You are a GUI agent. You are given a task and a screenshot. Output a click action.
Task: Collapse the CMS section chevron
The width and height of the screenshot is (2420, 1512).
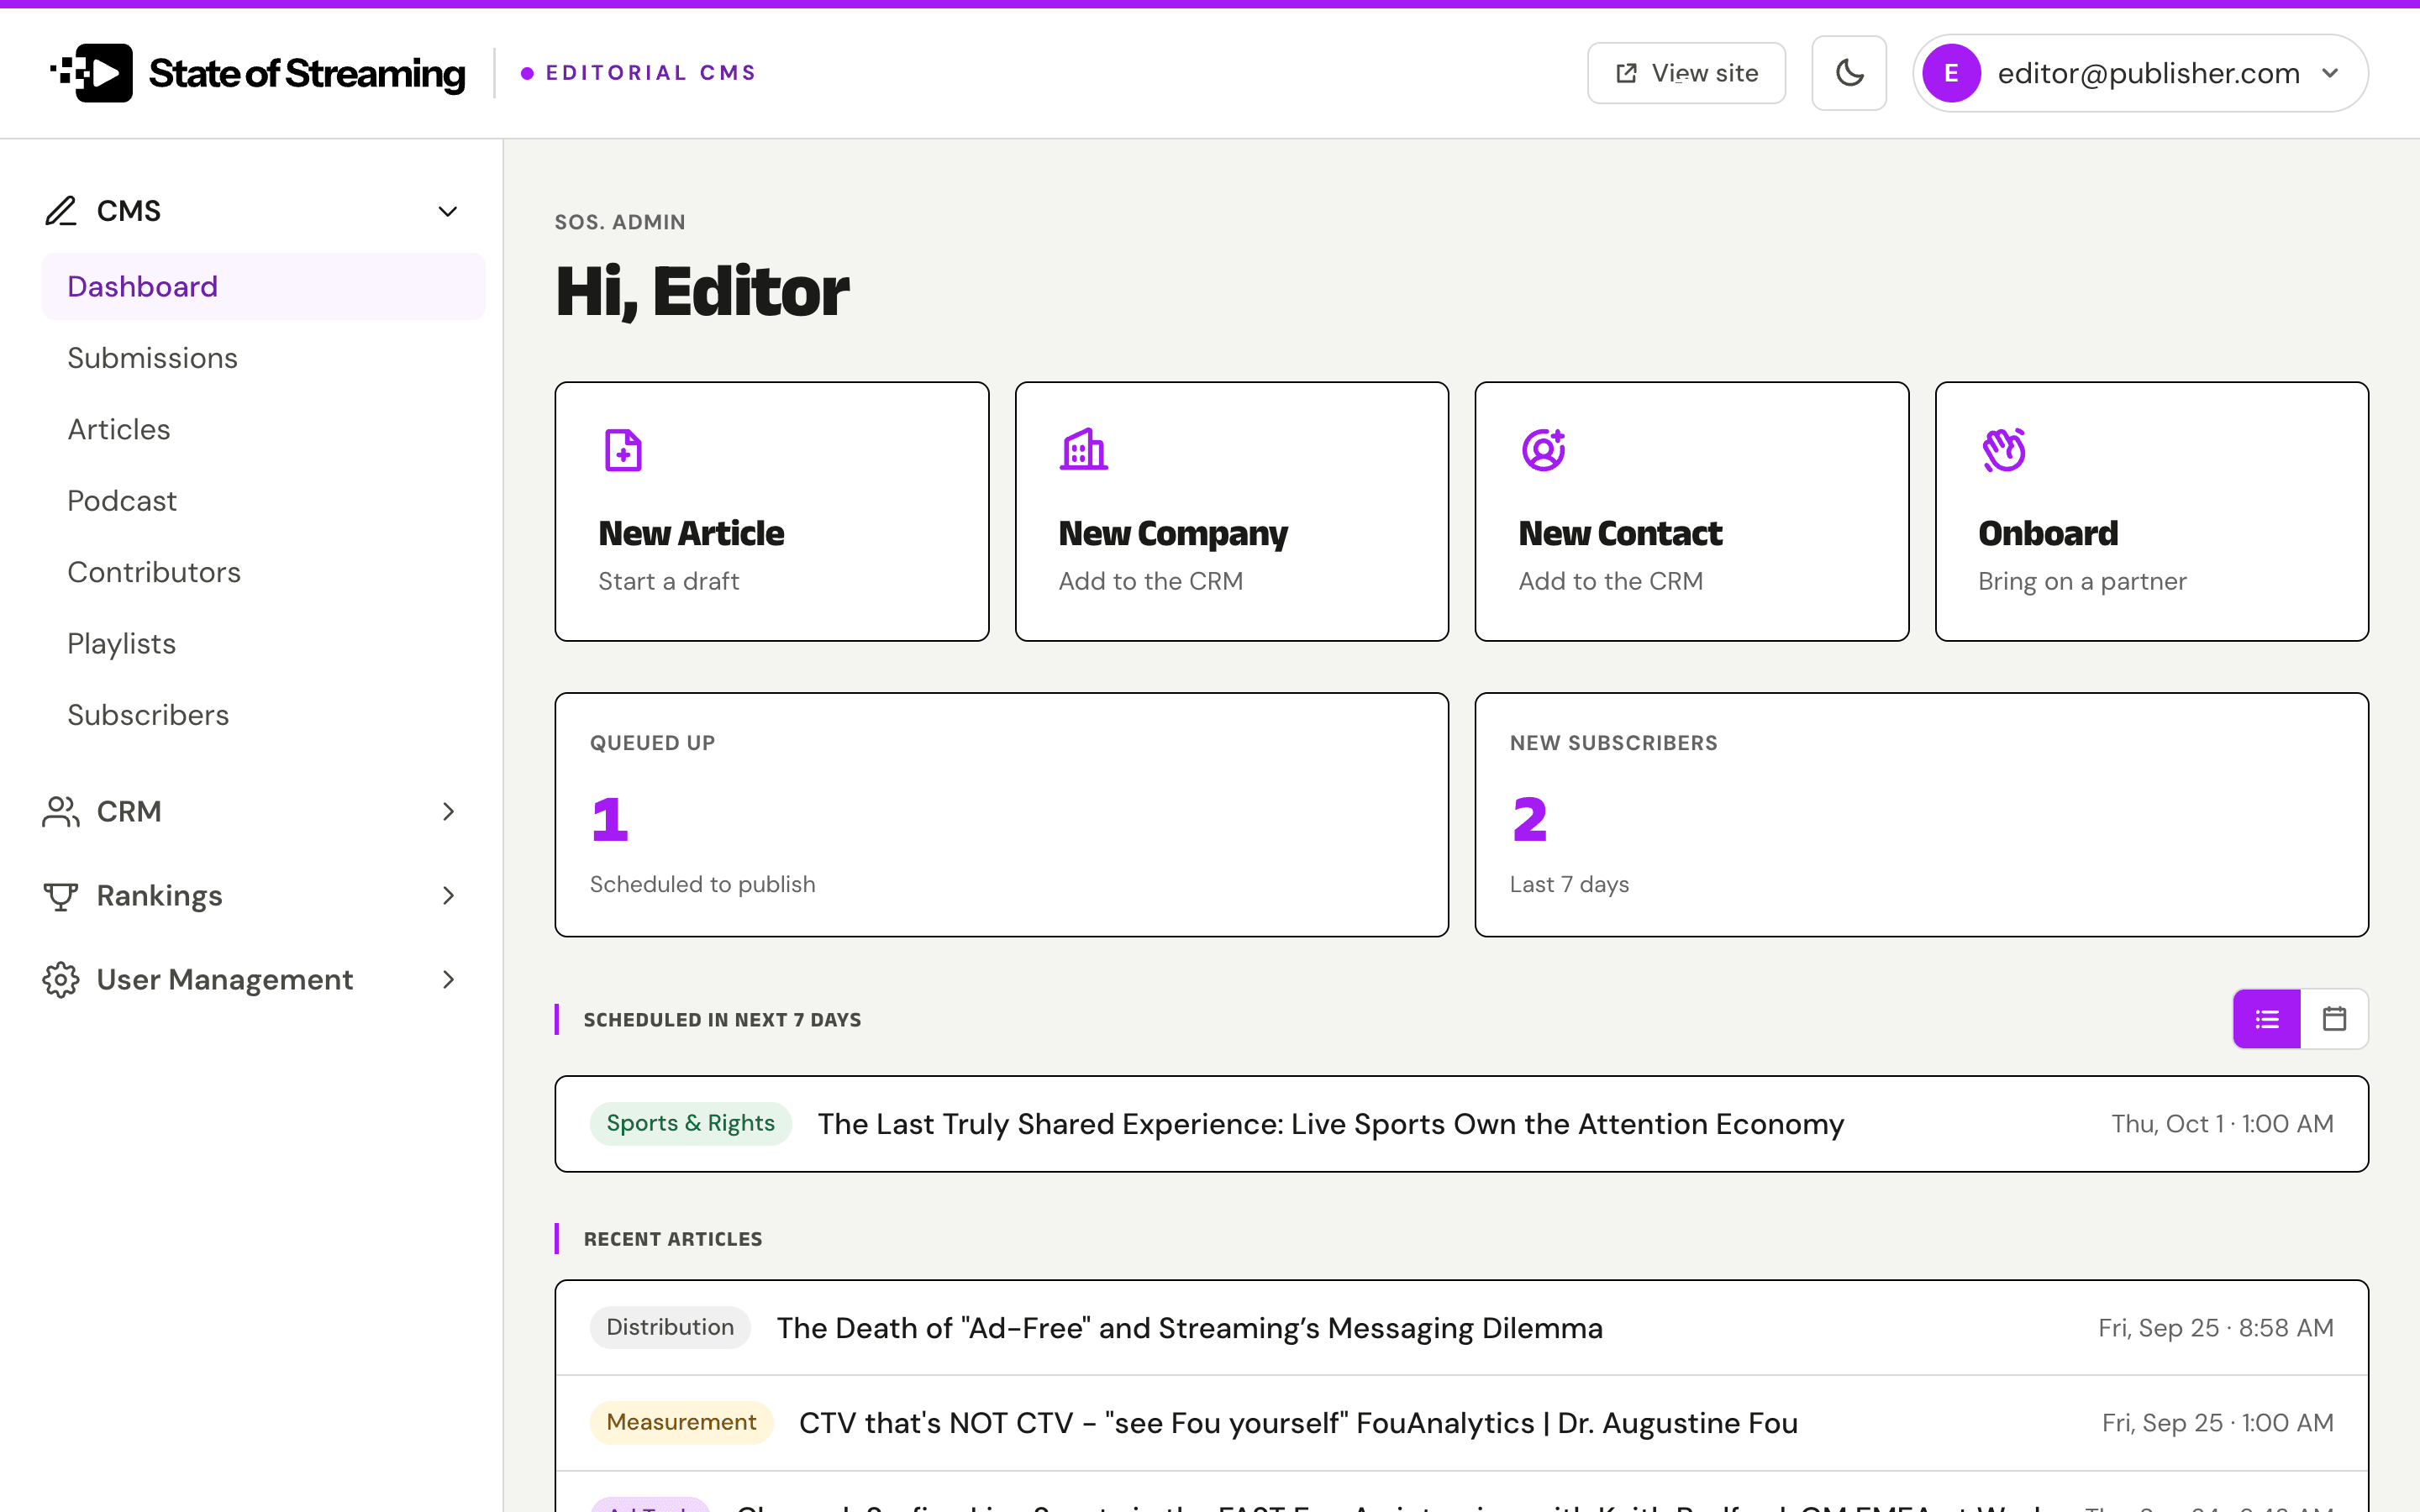pos(448,211)
